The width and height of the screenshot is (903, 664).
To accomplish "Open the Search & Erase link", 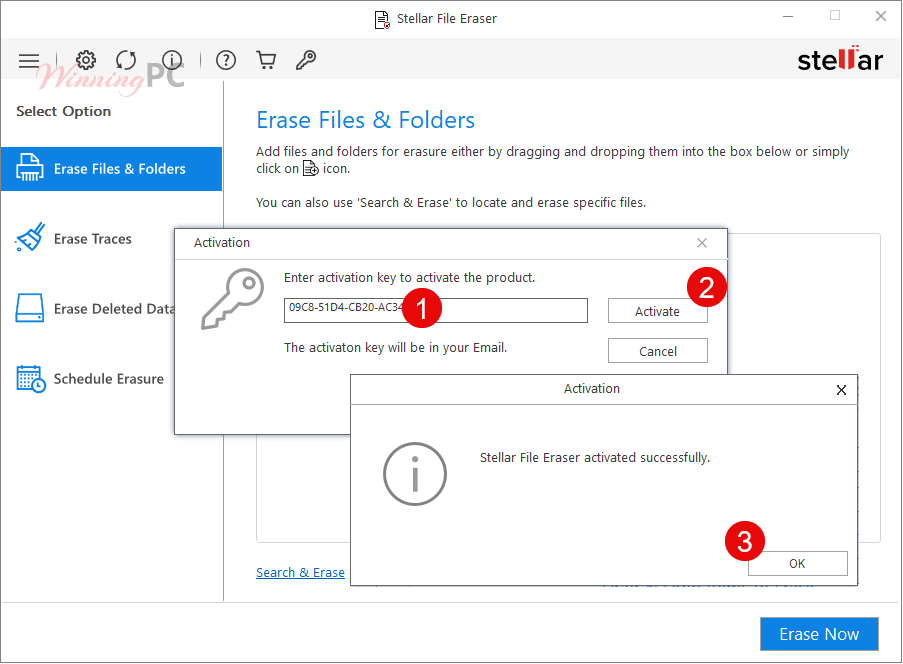I will click(301, 572).
